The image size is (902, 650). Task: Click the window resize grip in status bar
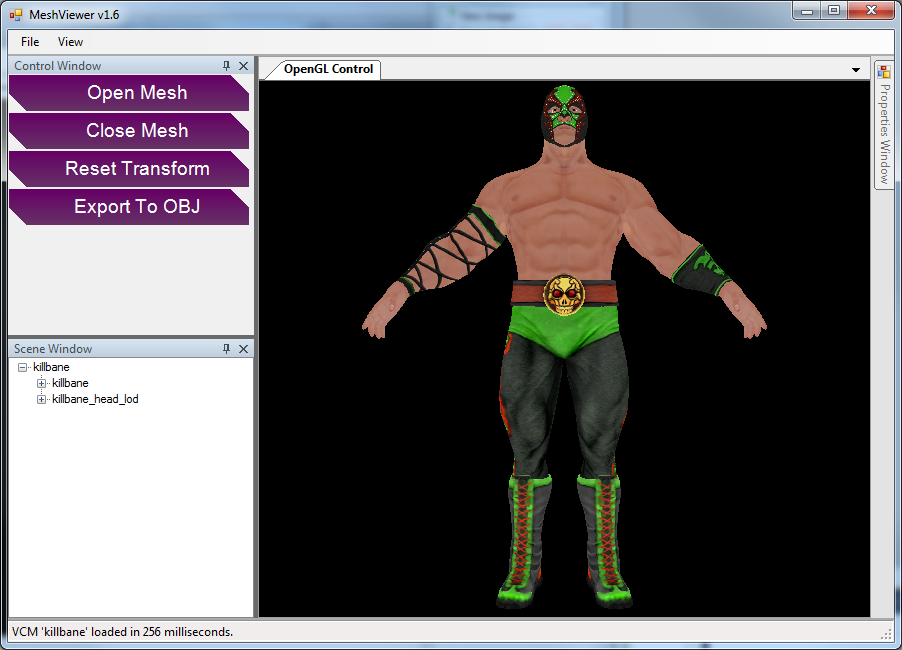click(886, 634)
